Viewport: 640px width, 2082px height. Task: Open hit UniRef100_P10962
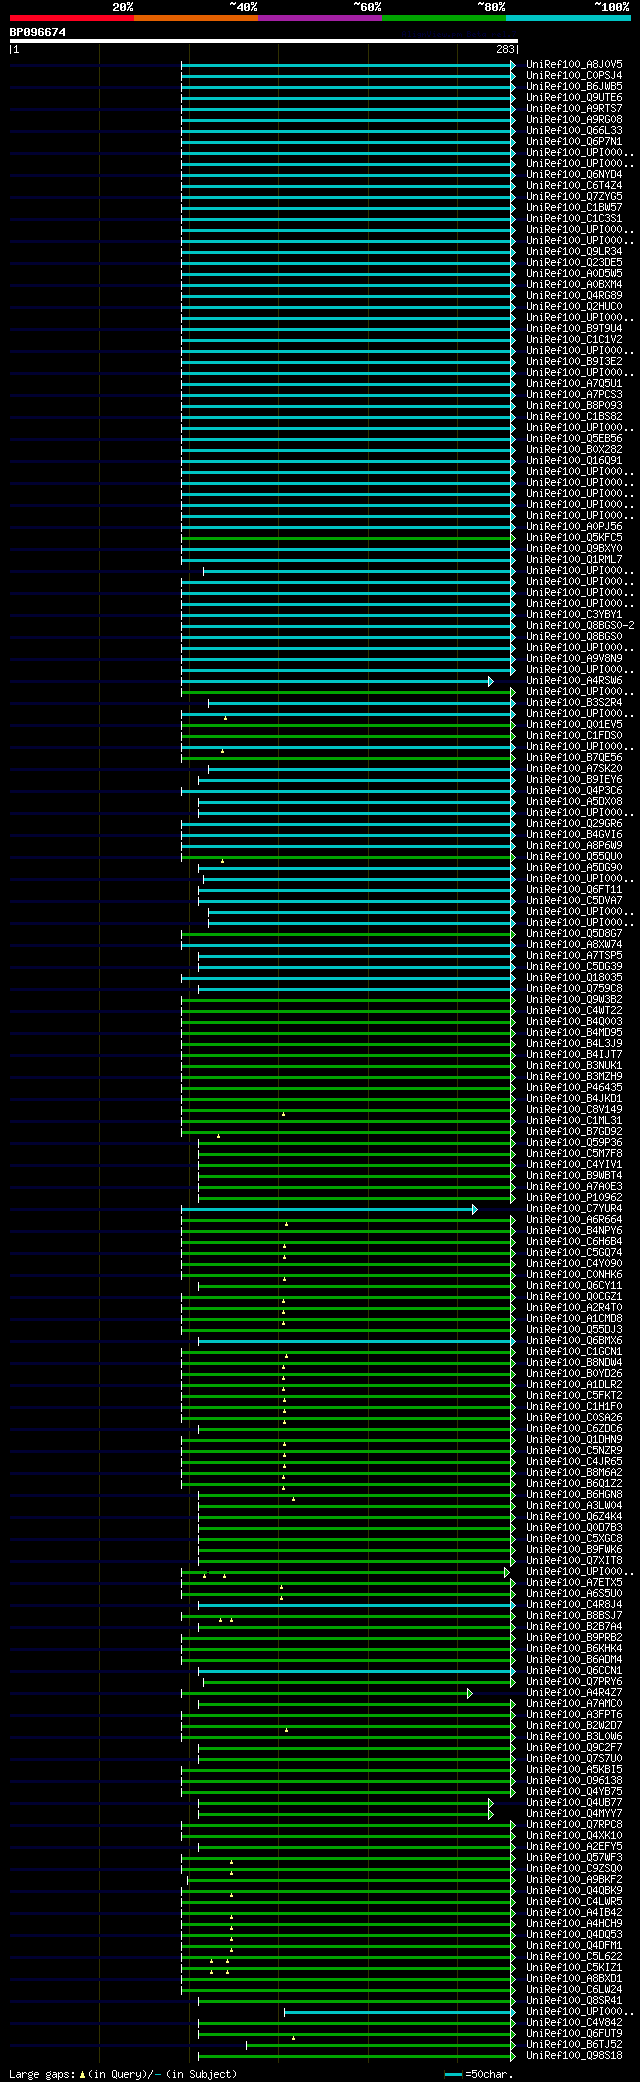click(x=574, y=1197)
